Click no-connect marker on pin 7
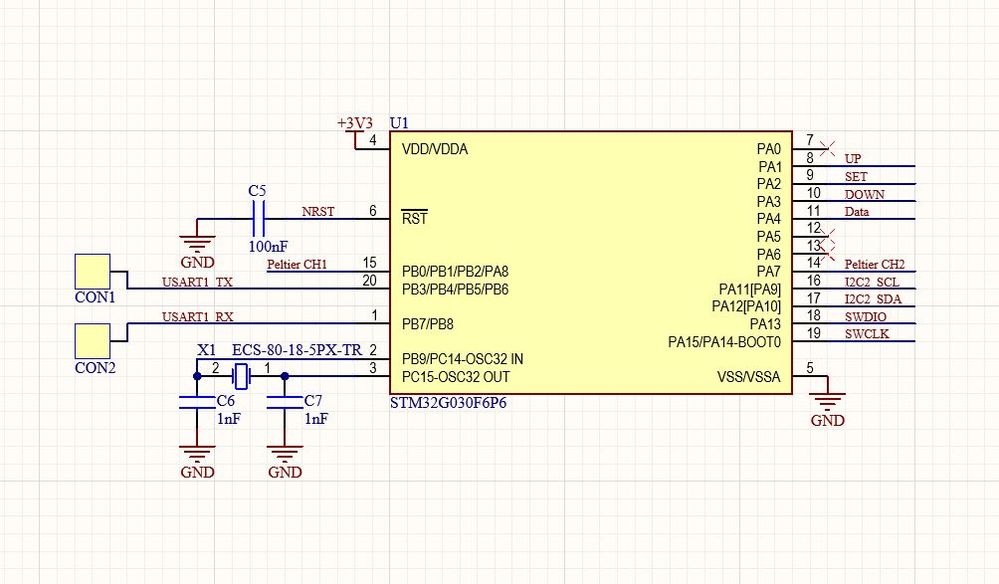The image size is (999, 584). tap(828, 149)
